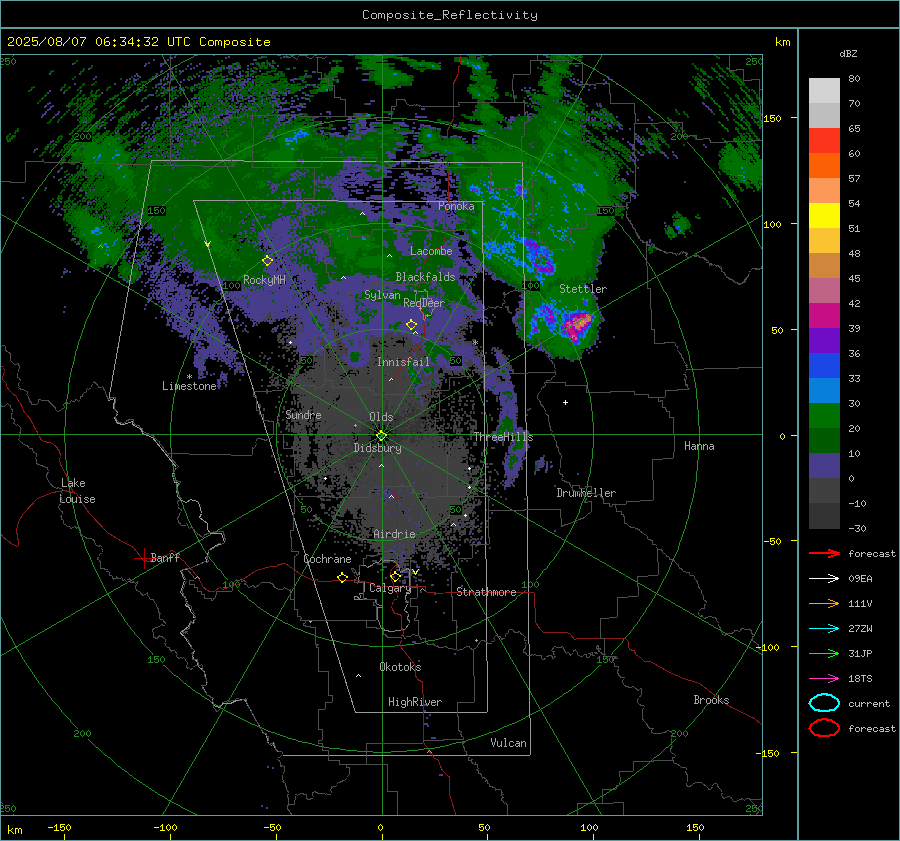Click the HighRiver town label
The width and height of the screenshot is (900, 841).
[415, 702]
